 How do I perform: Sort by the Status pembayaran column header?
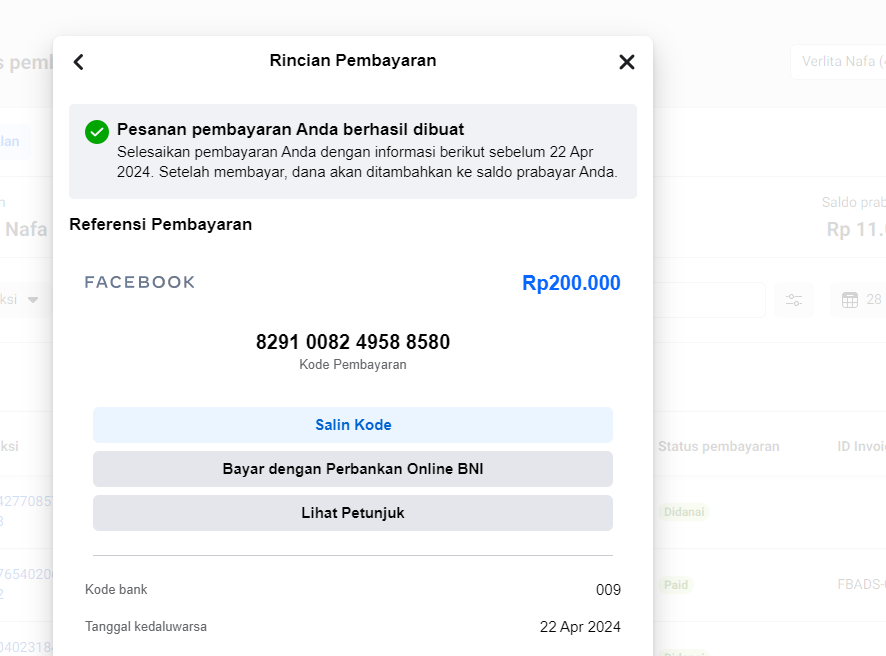coord(718,447)
